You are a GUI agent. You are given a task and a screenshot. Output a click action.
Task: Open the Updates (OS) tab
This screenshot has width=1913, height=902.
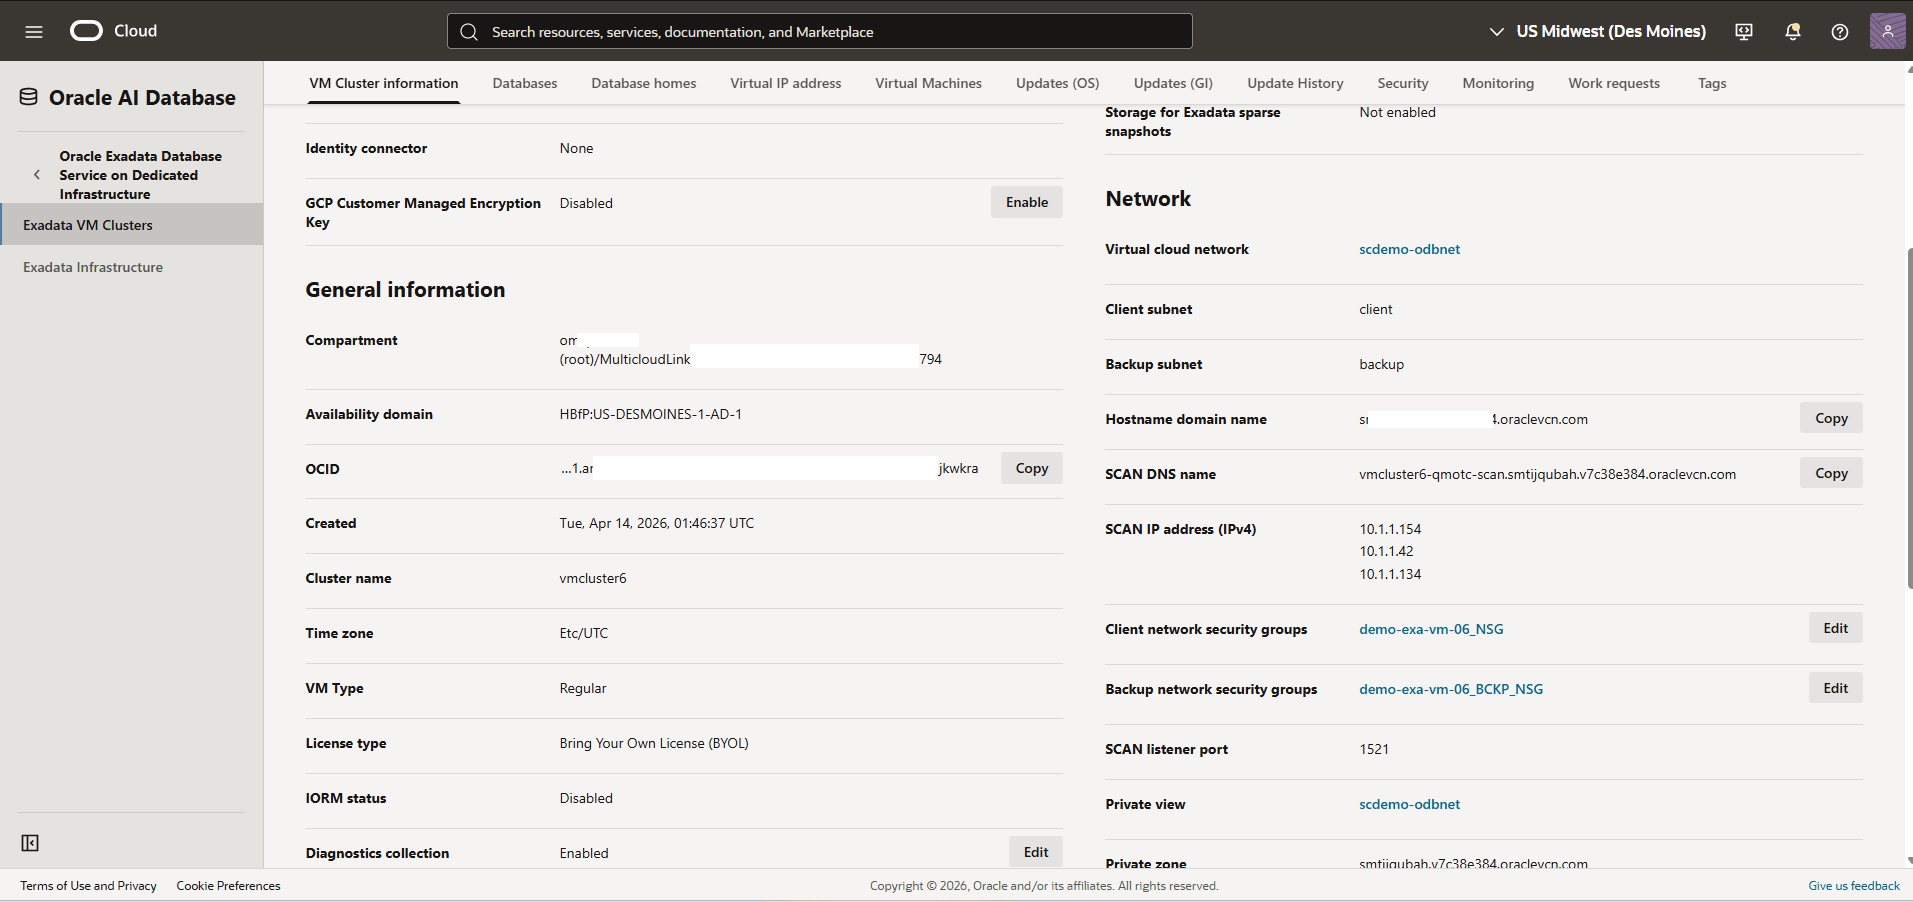point(1058,83)
